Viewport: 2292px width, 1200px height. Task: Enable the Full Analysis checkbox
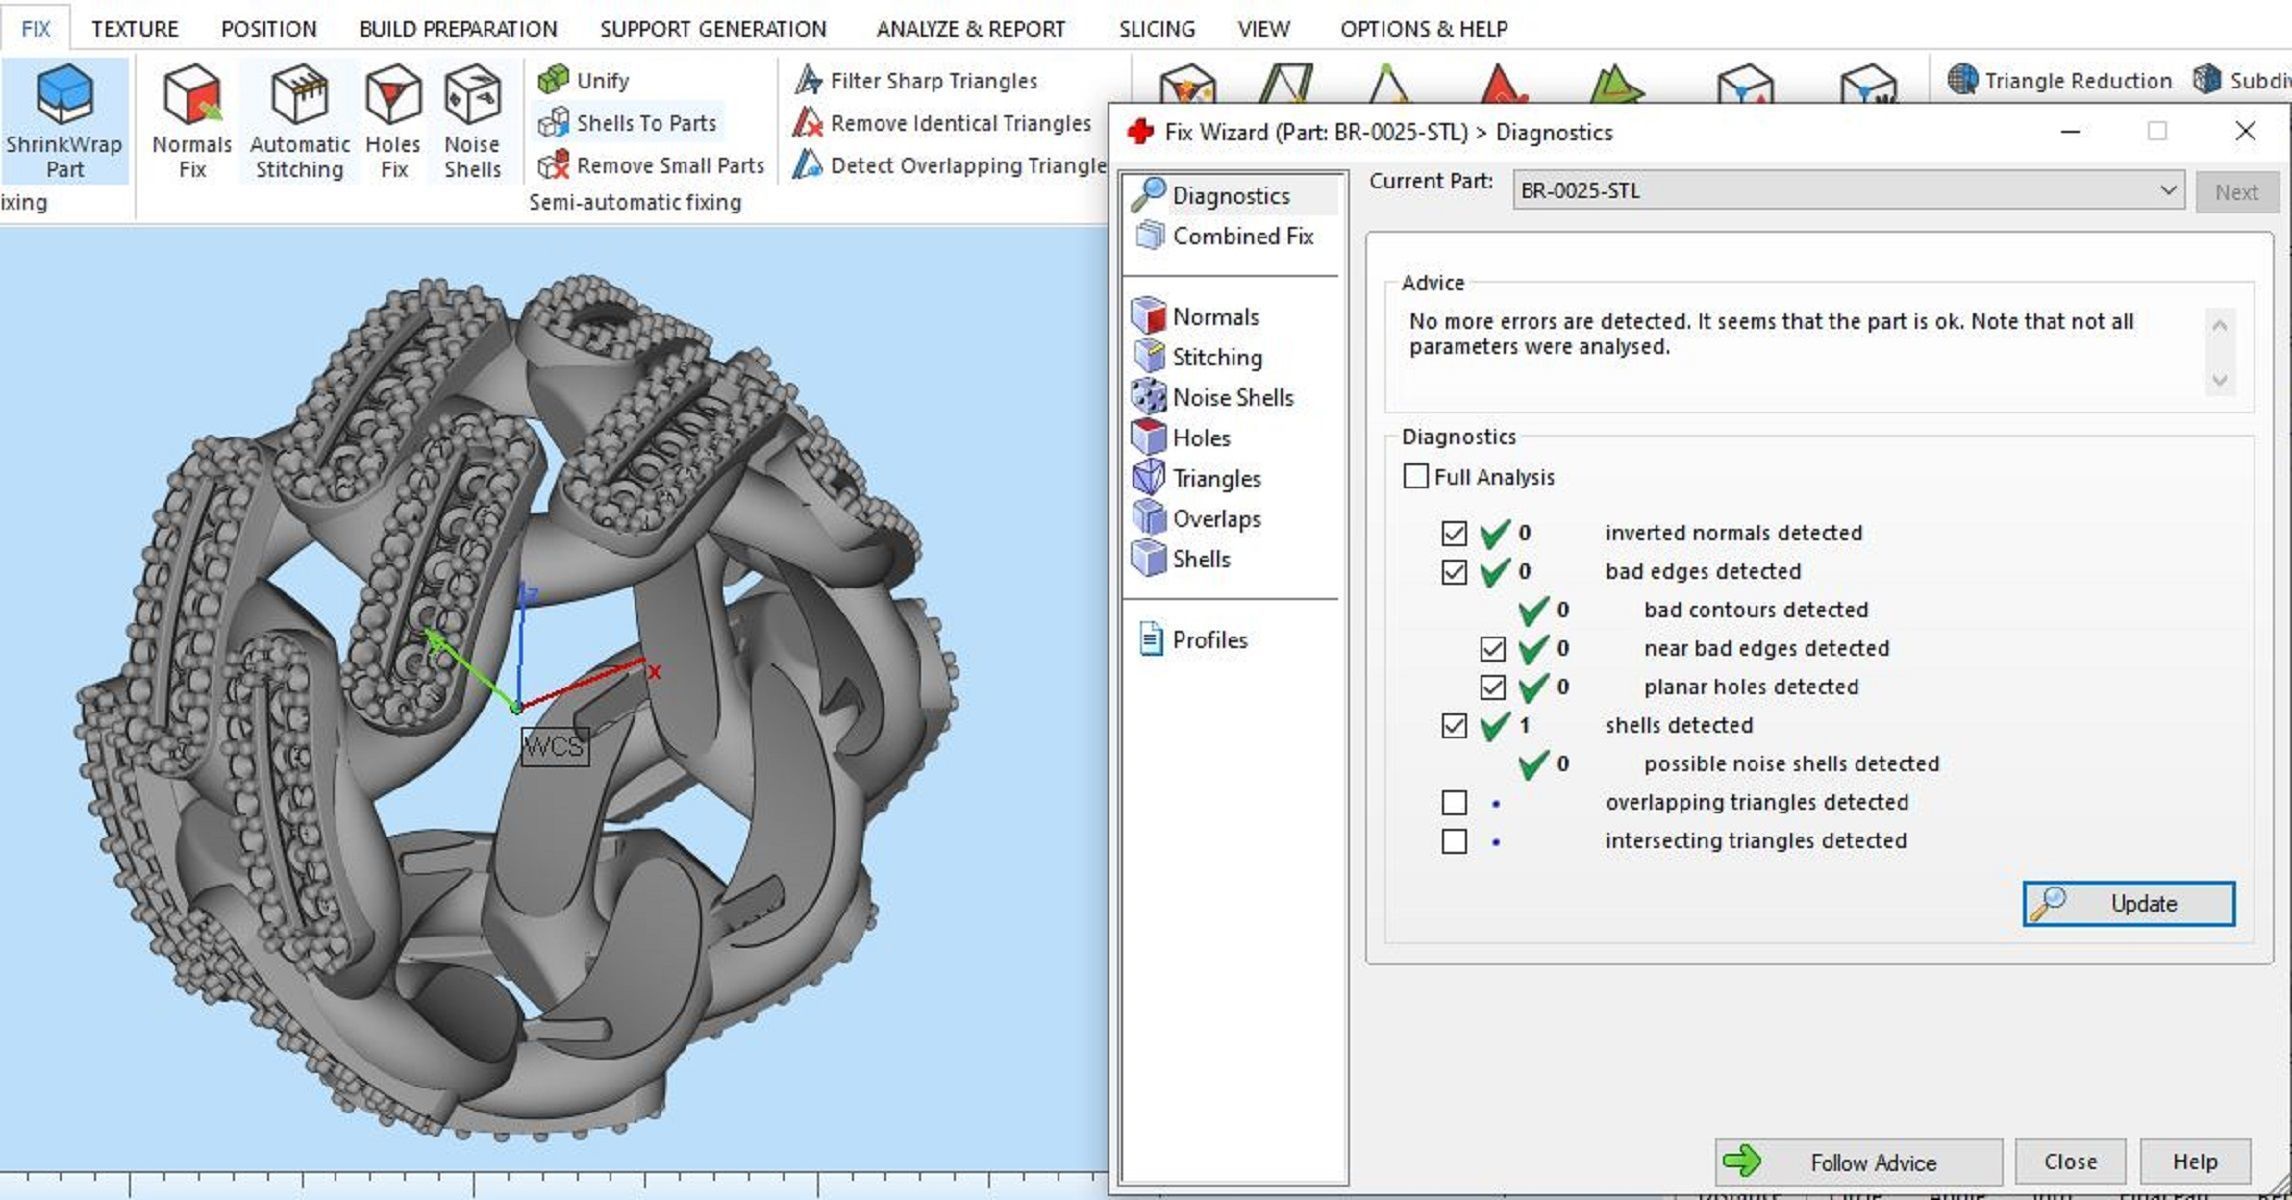coord(1416,476)
